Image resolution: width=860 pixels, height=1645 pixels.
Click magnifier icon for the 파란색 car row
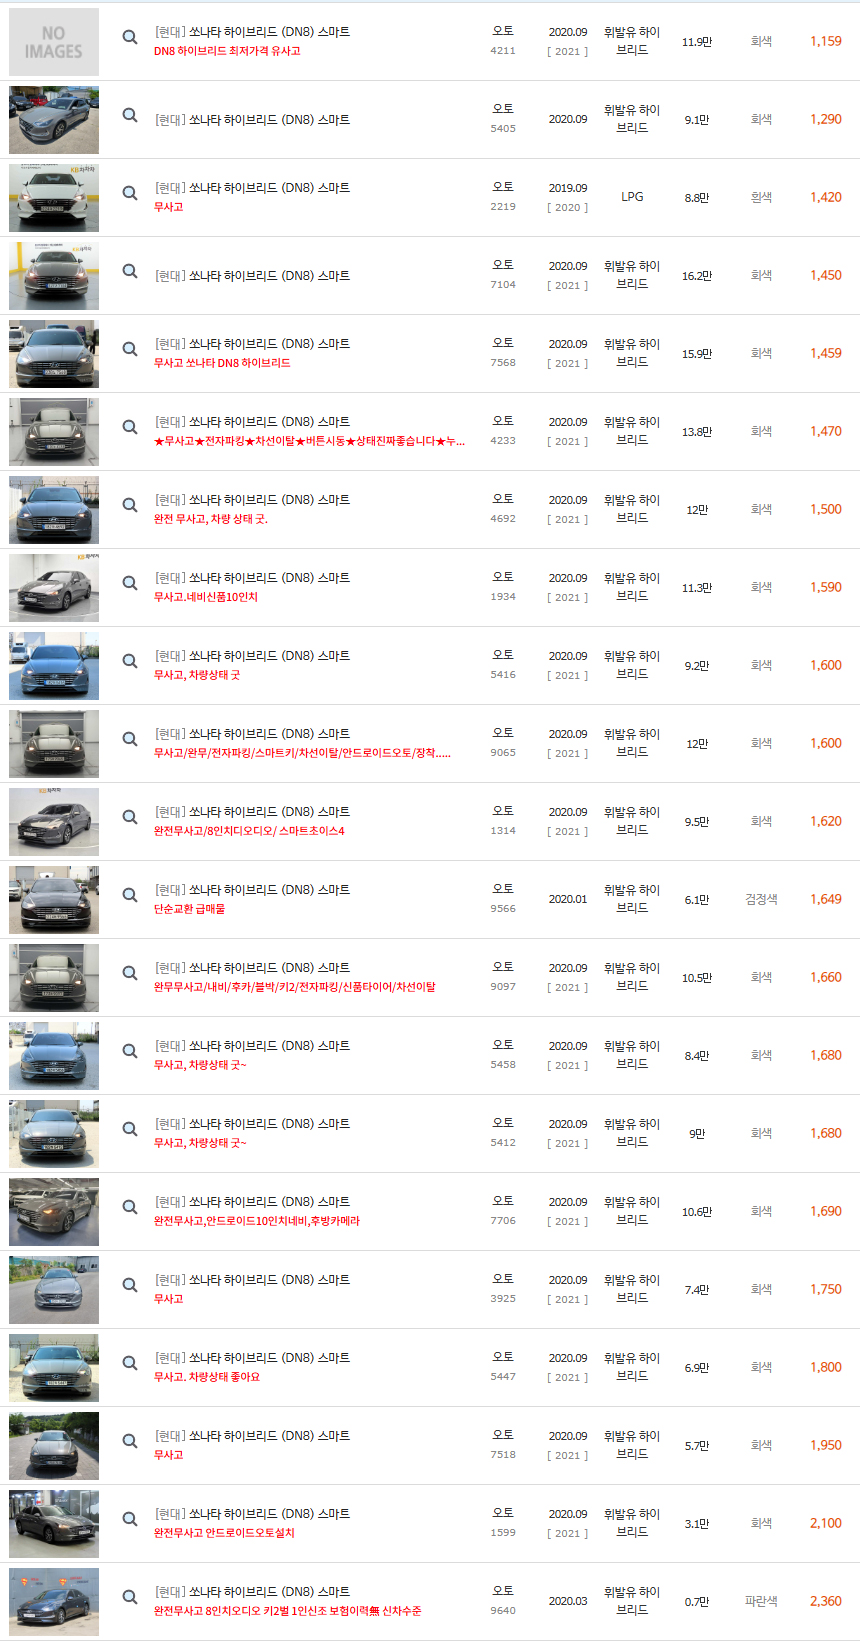(x=130, y=1597)
